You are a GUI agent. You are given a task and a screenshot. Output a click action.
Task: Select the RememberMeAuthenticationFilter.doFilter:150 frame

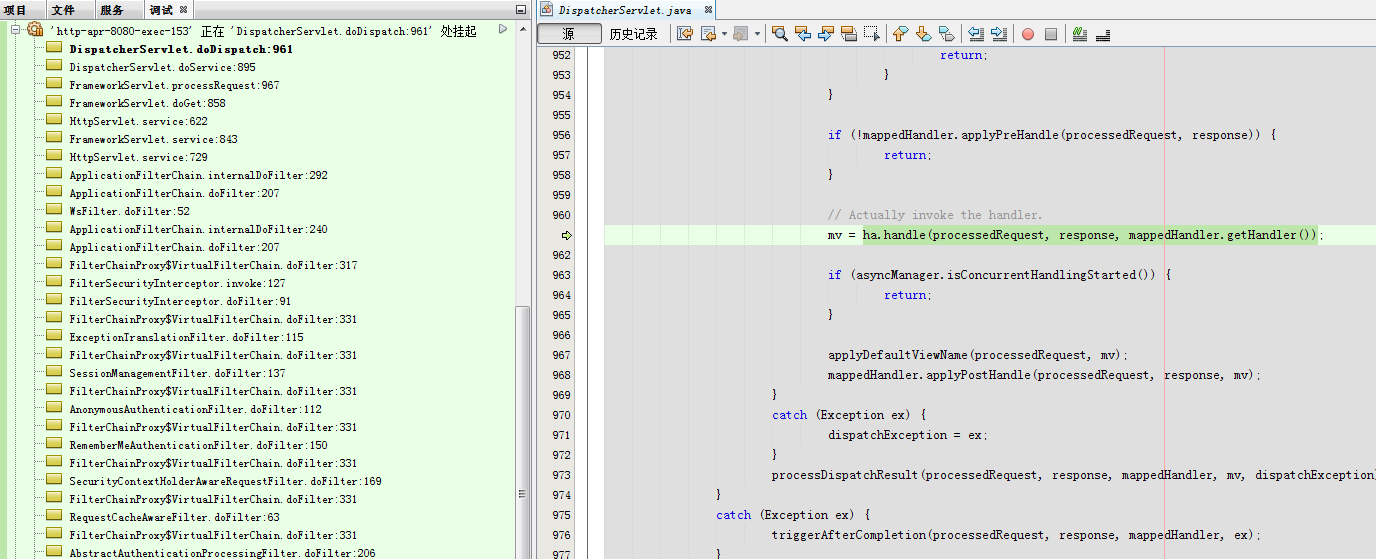pyautogui.click(x=198, y=445)
